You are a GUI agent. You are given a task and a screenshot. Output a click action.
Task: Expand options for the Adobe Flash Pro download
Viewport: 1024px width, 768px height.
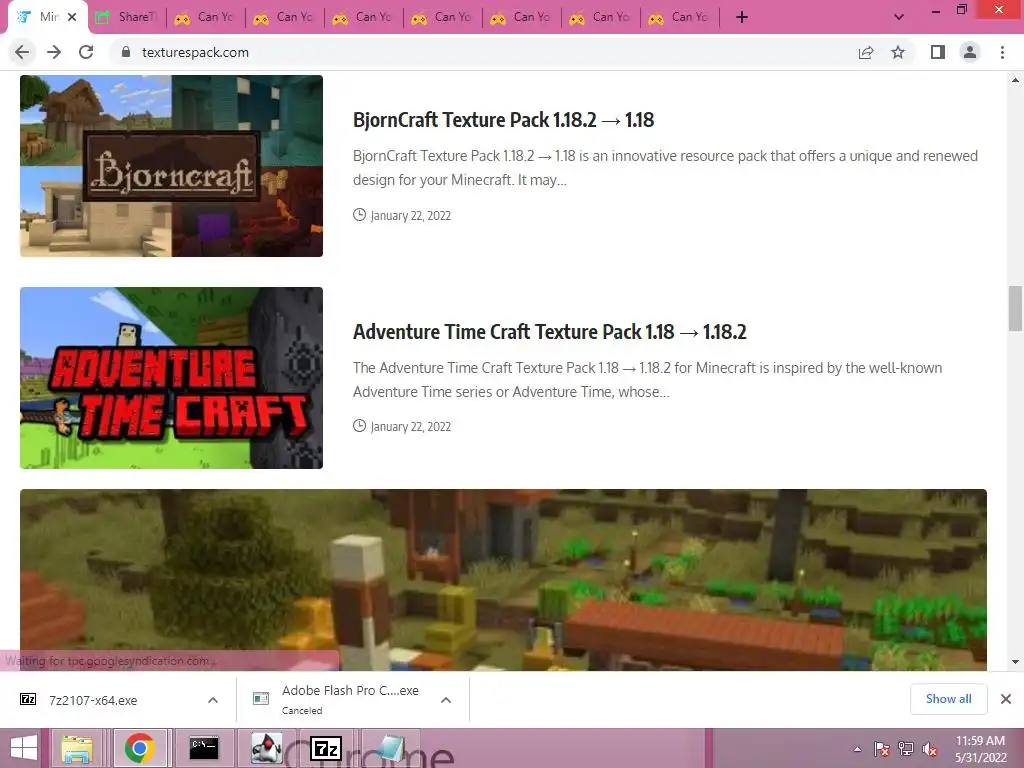tap(446, 700)
